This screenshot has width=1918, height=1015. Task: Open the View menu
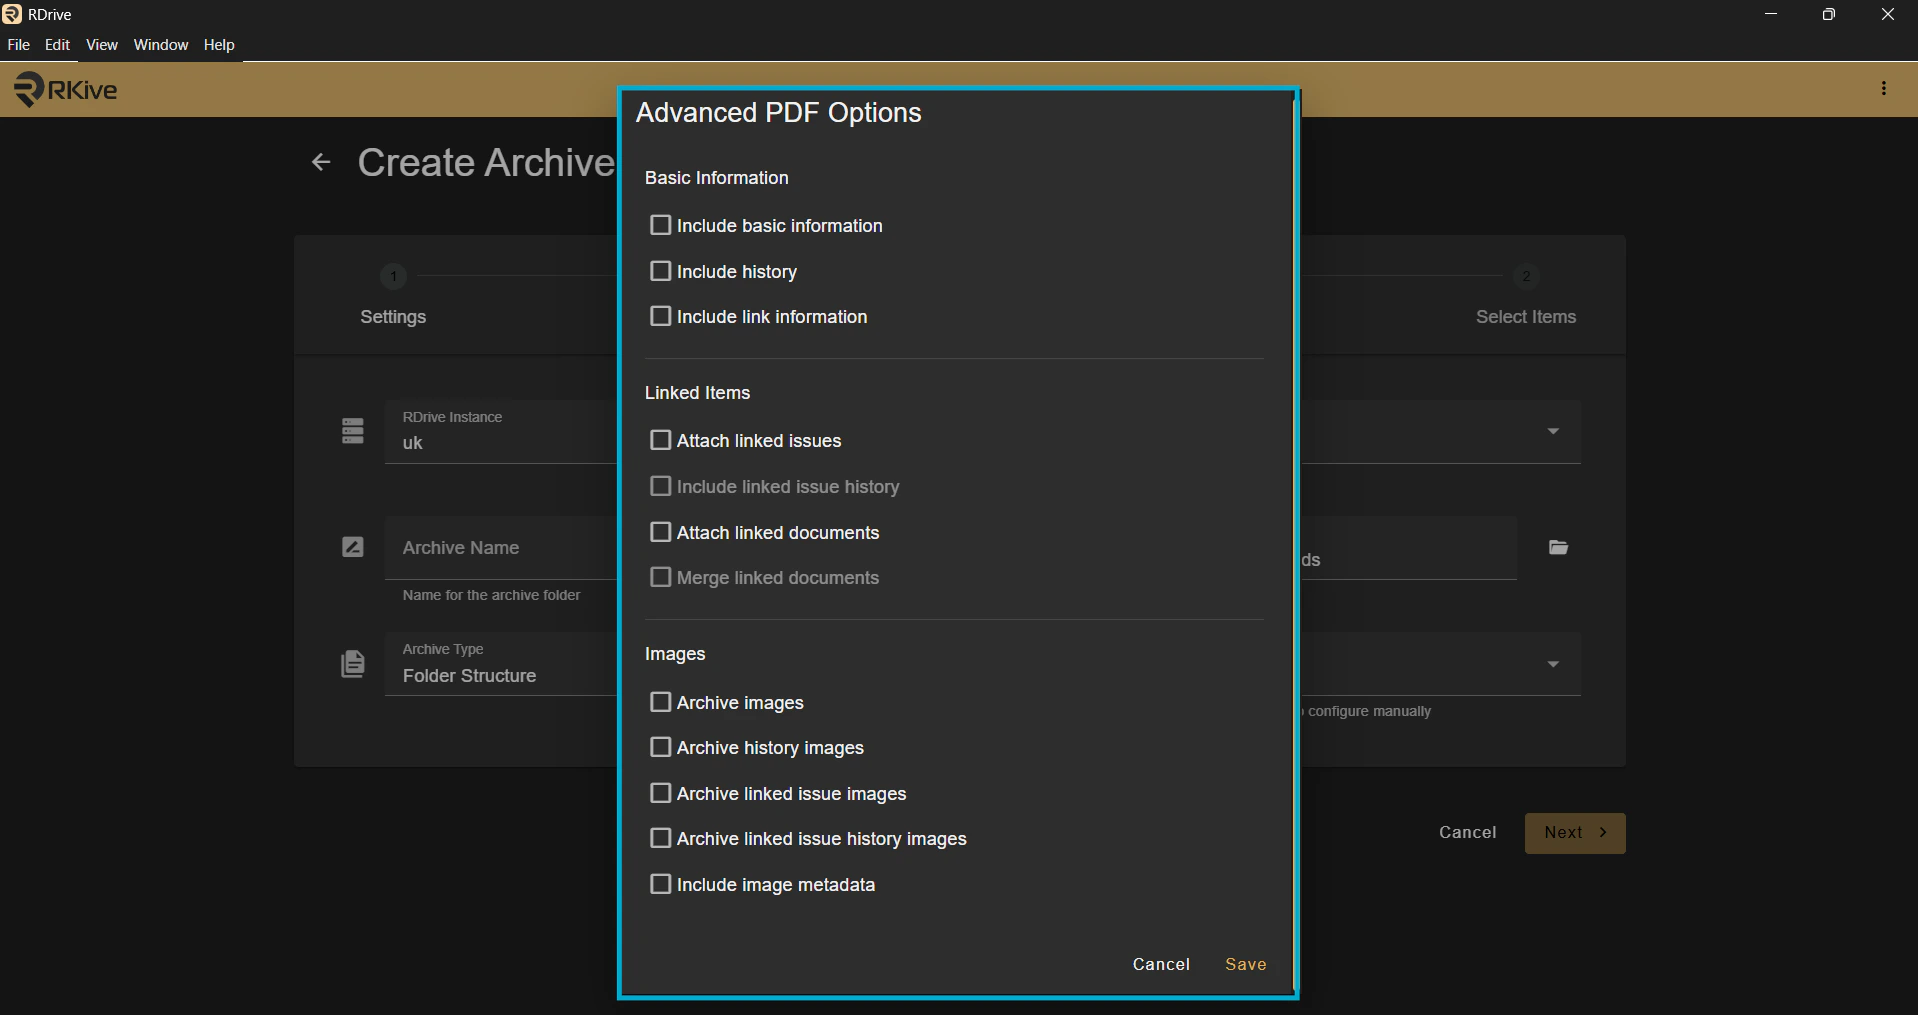pyautogui.click(x=102, y=45)
